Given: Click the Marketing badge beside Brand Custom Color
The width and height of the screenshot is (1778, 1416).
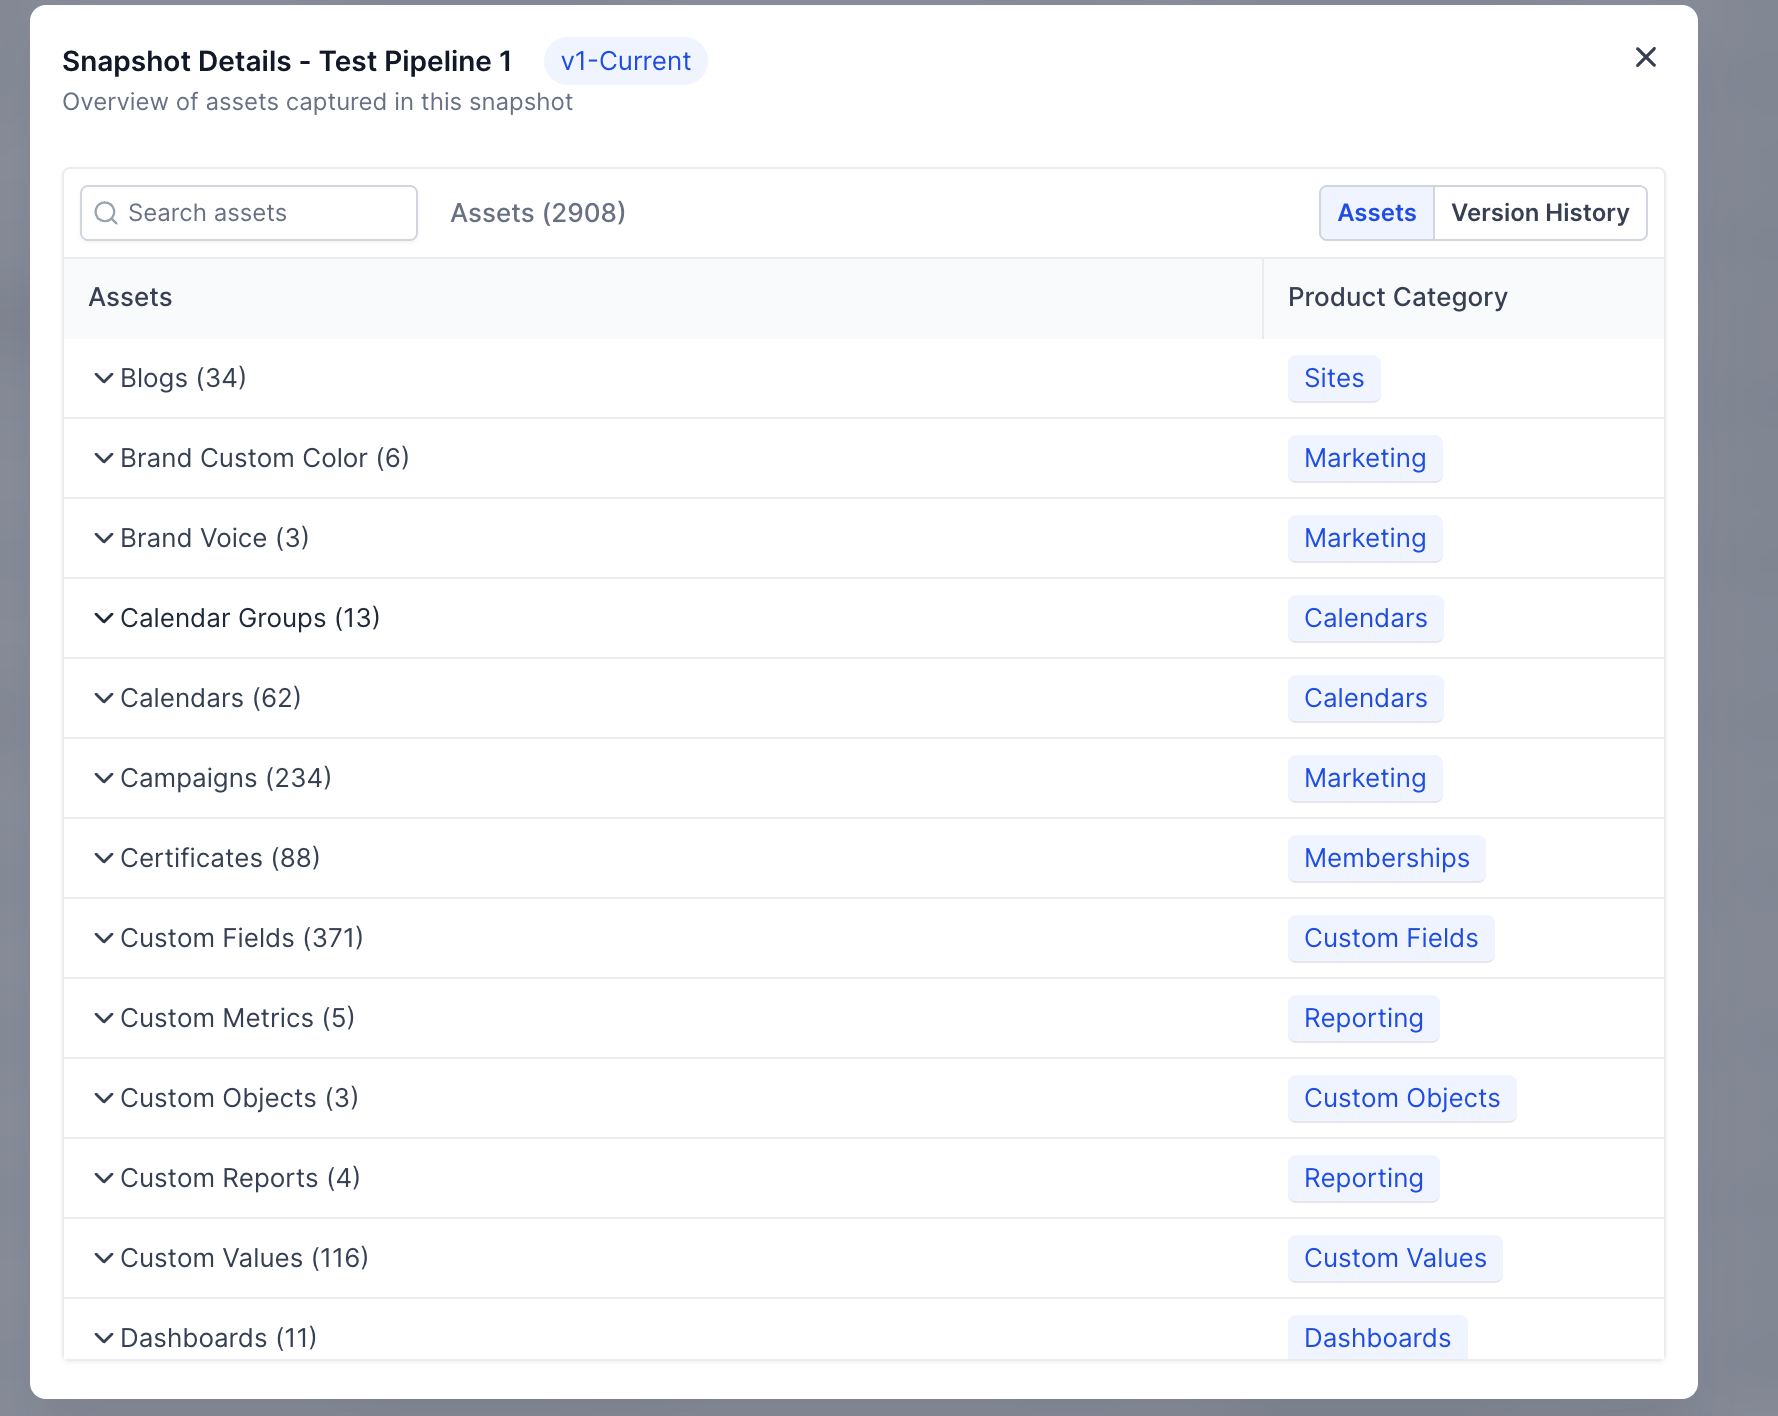Looking at the screenshot, I should [x=1365, y=458].
